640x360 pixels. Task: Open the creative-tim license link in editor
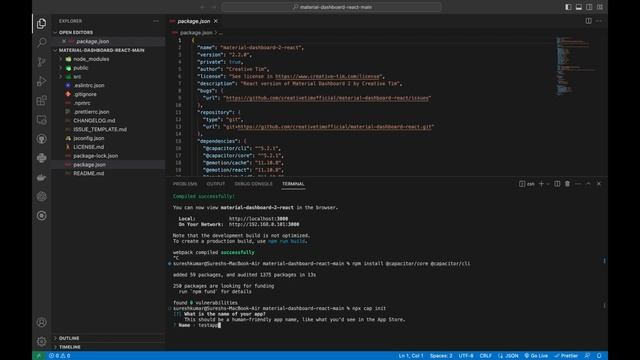[328, 76]
